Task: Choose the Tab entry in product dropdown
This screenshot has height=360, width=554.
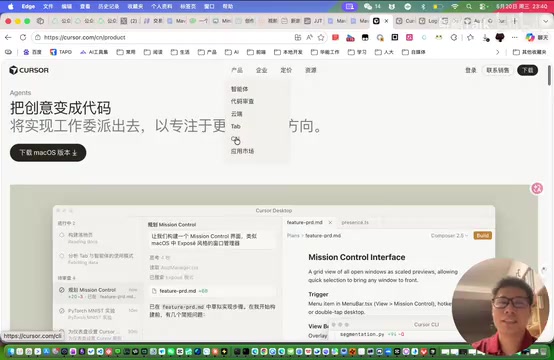Action: pyautogui.click(x=236, y=126)
